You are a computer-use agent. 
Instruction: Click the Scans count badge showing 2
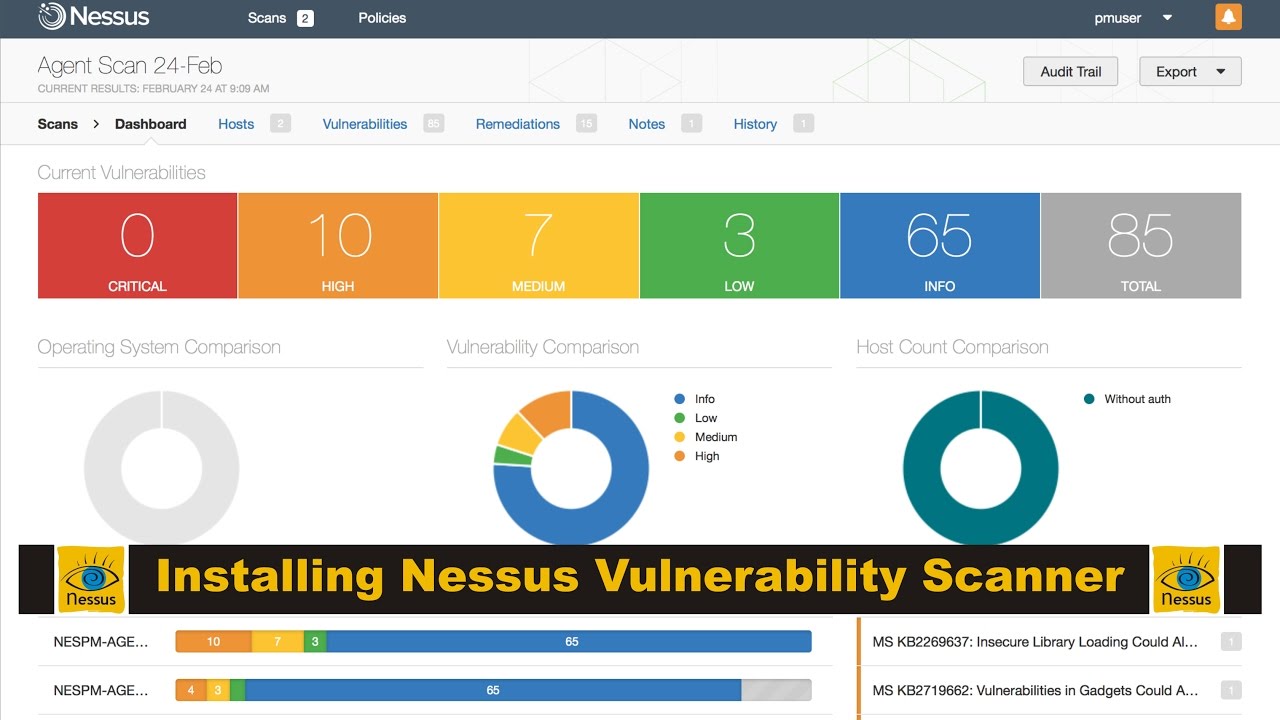coord(305,18)
